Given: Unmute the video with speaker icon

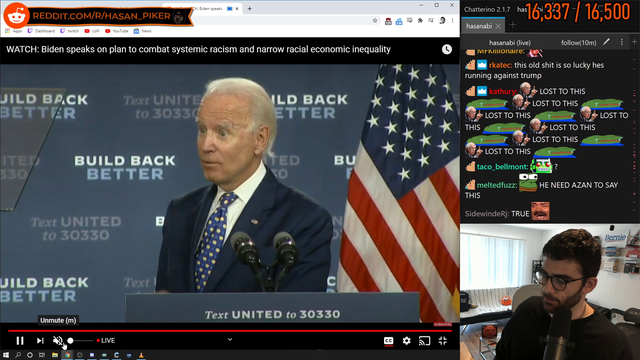Looking at the screenshot, I should click(58, 340).
